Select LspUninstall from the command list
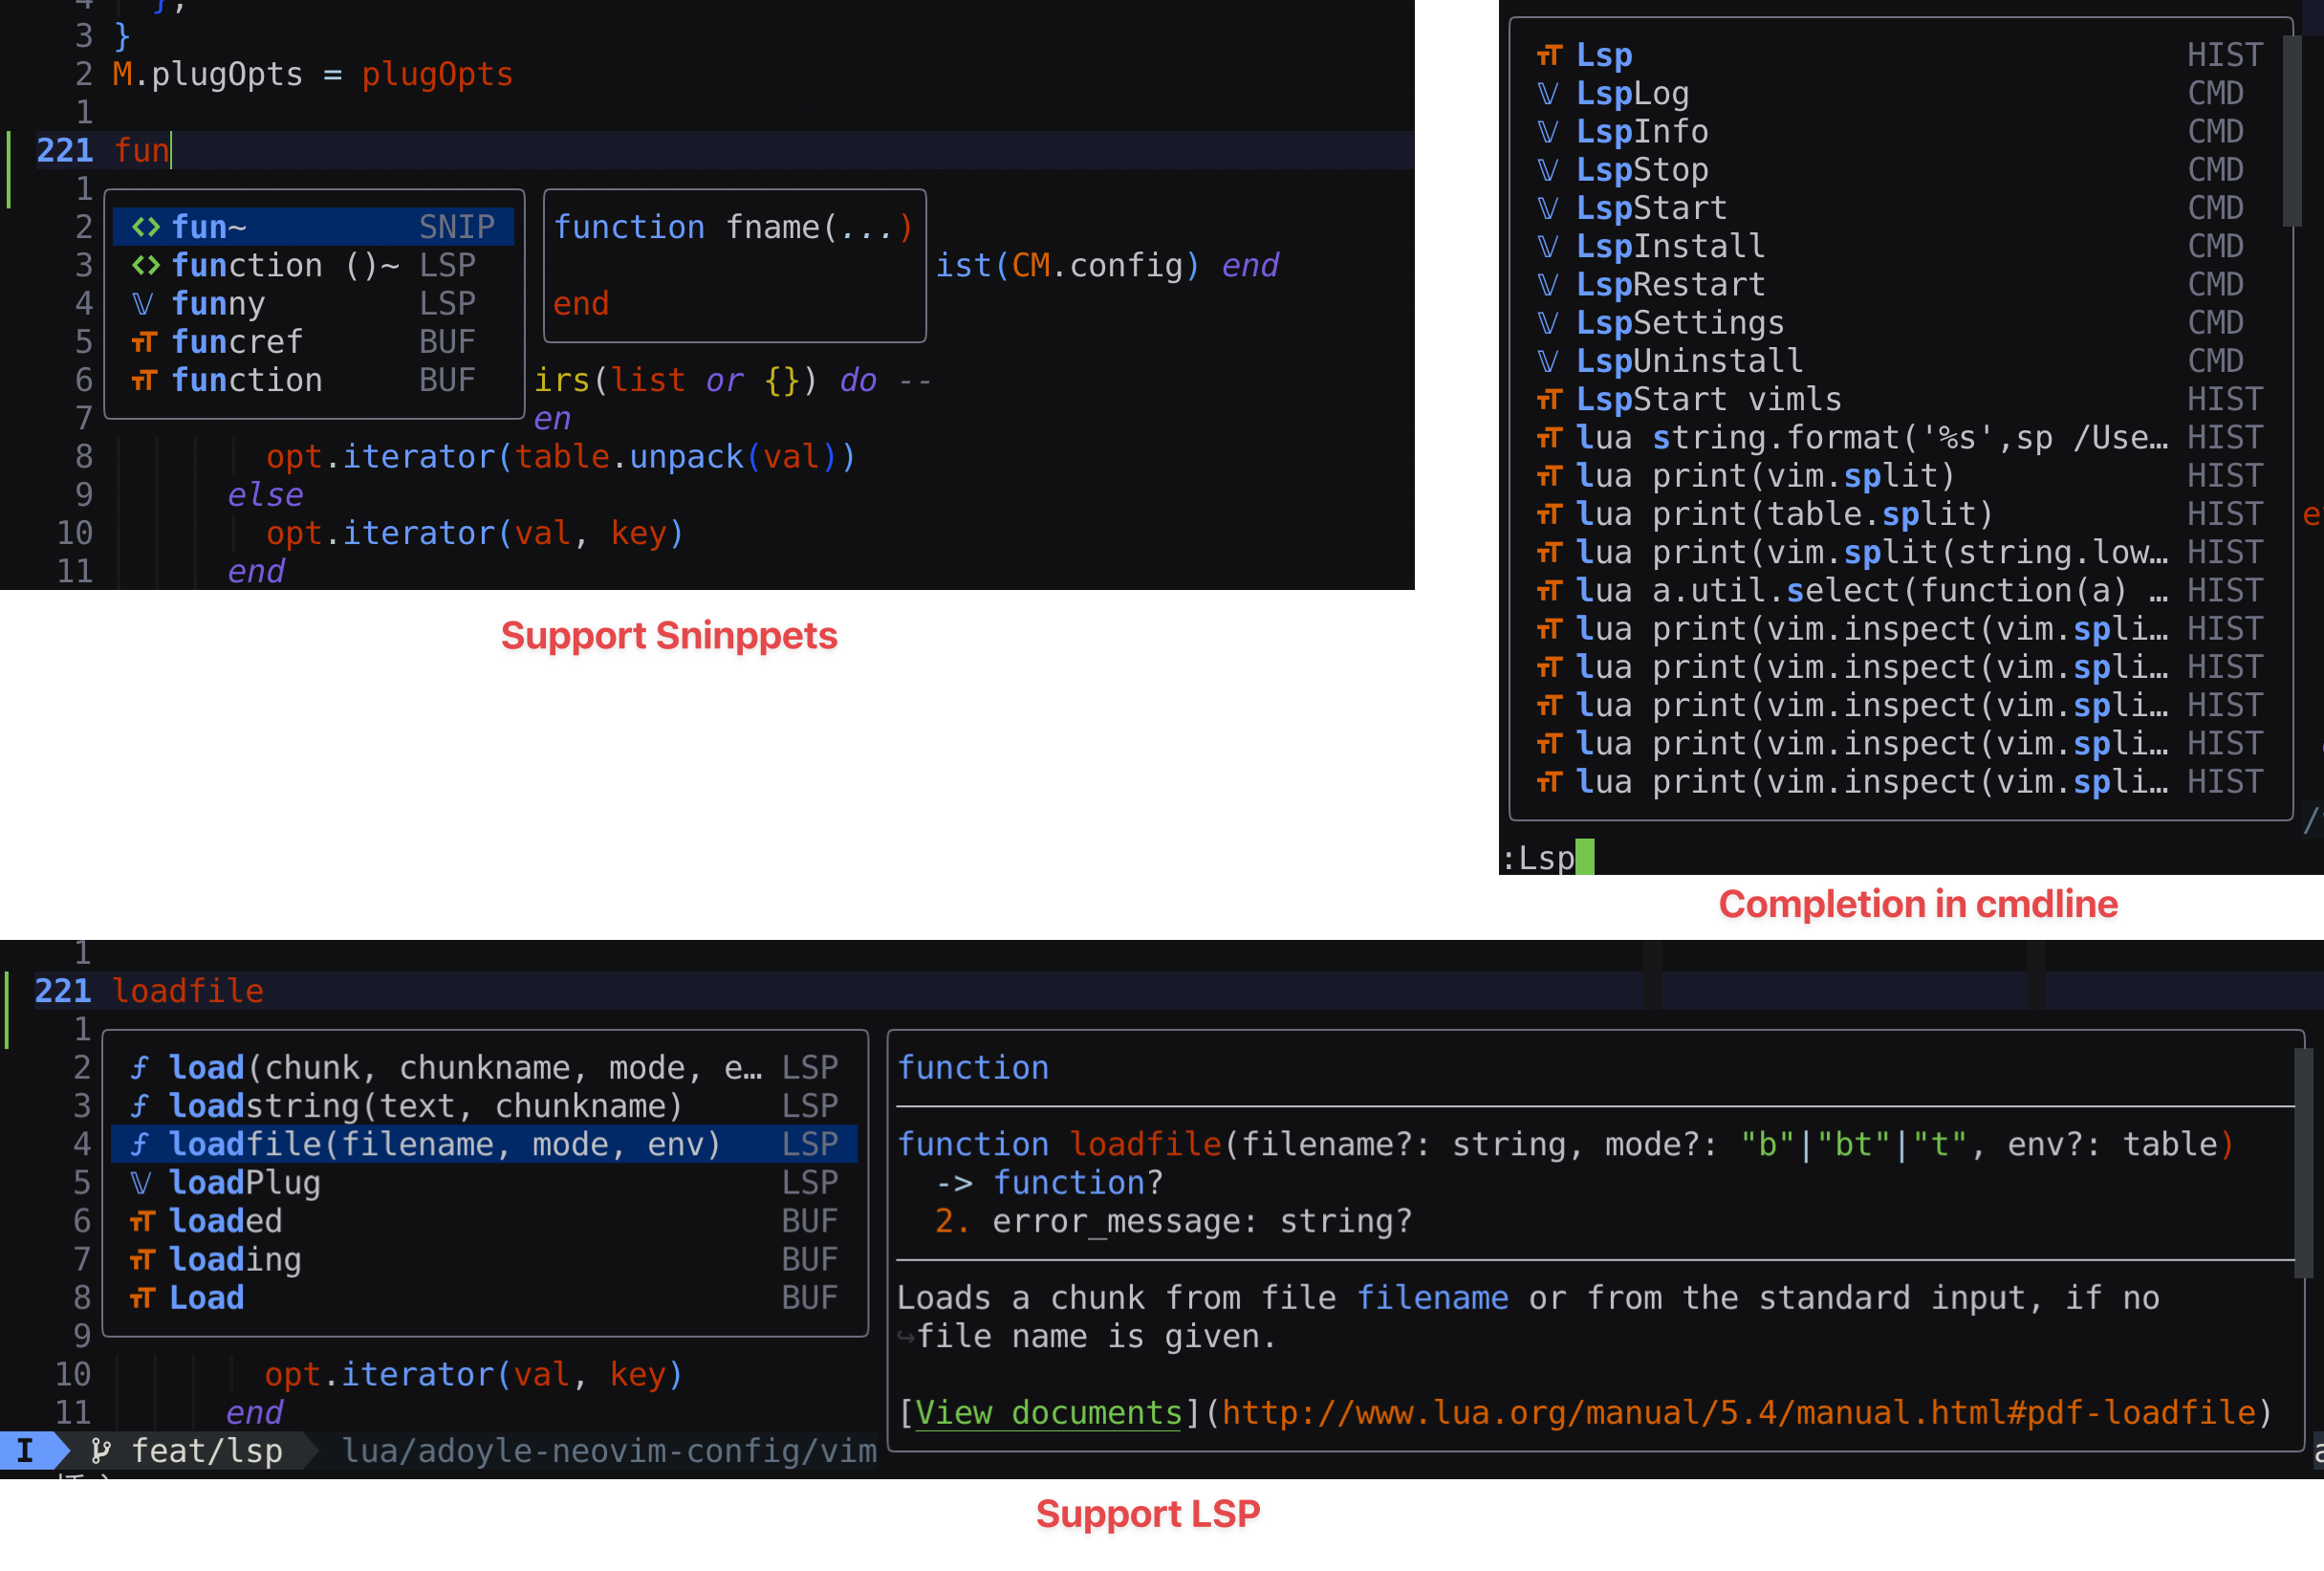Image resolution: width=2324 pixels, height=1571 pixels. (1689, 361)
